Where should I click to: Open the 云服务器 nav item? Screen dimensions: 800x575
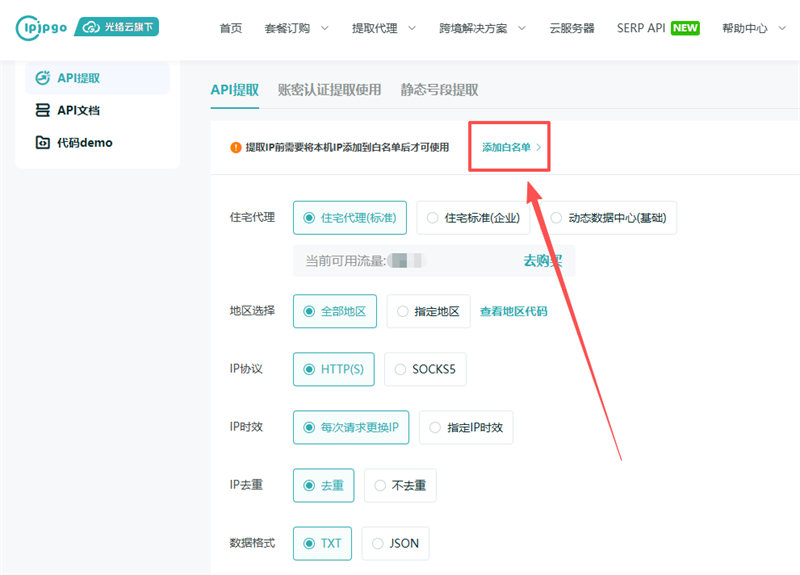572,28
